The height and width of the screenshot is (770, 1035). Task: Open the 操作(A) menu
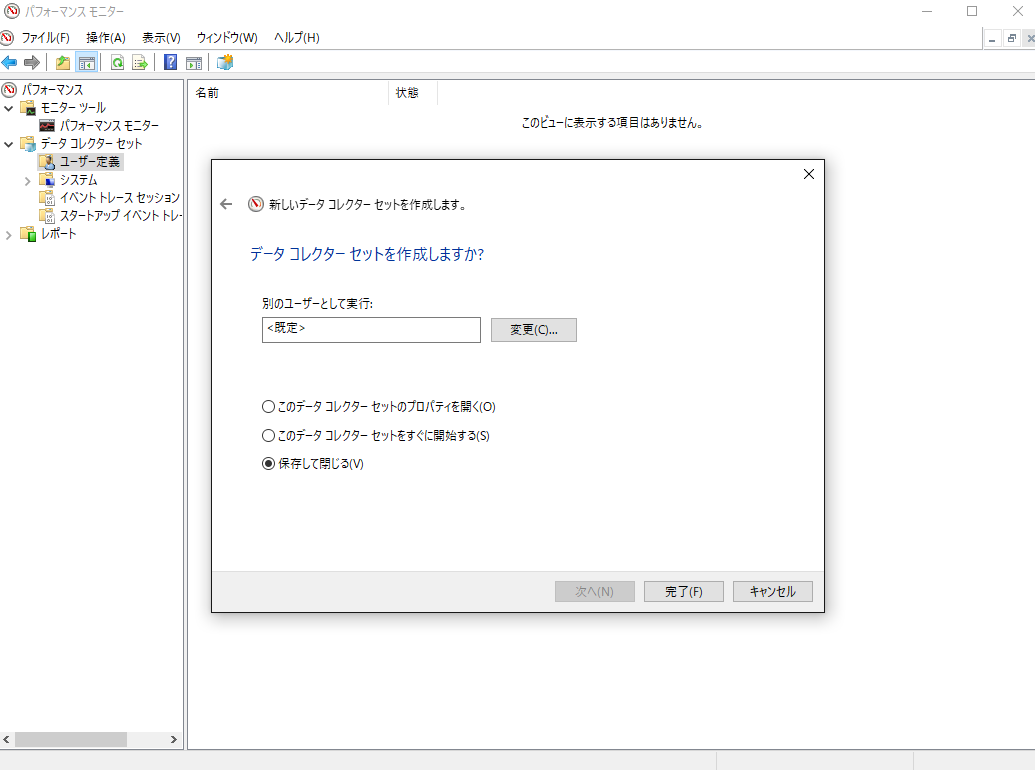[106, 38]
